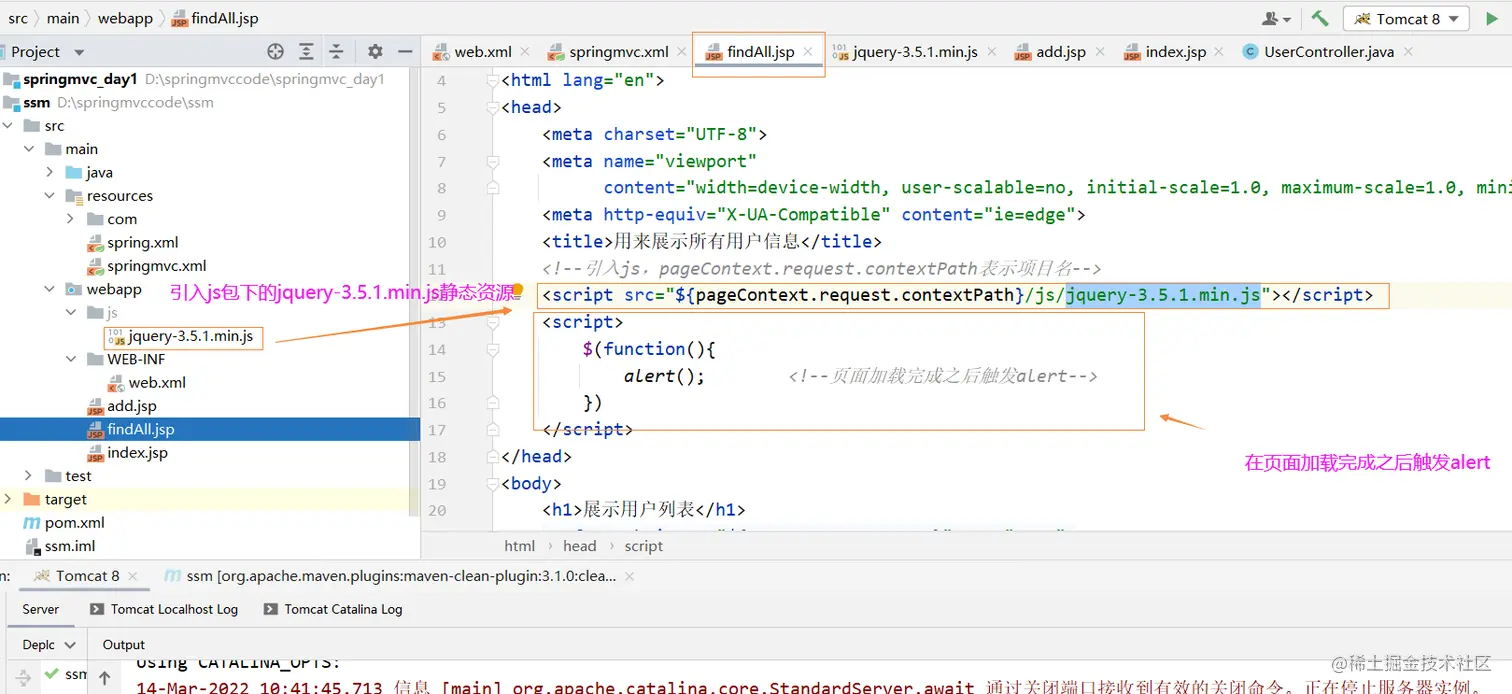Screen dimensions: 1512x694
Task: Expand the test folder in project tree
Action: pyautogui.click(x=29, y=476)
